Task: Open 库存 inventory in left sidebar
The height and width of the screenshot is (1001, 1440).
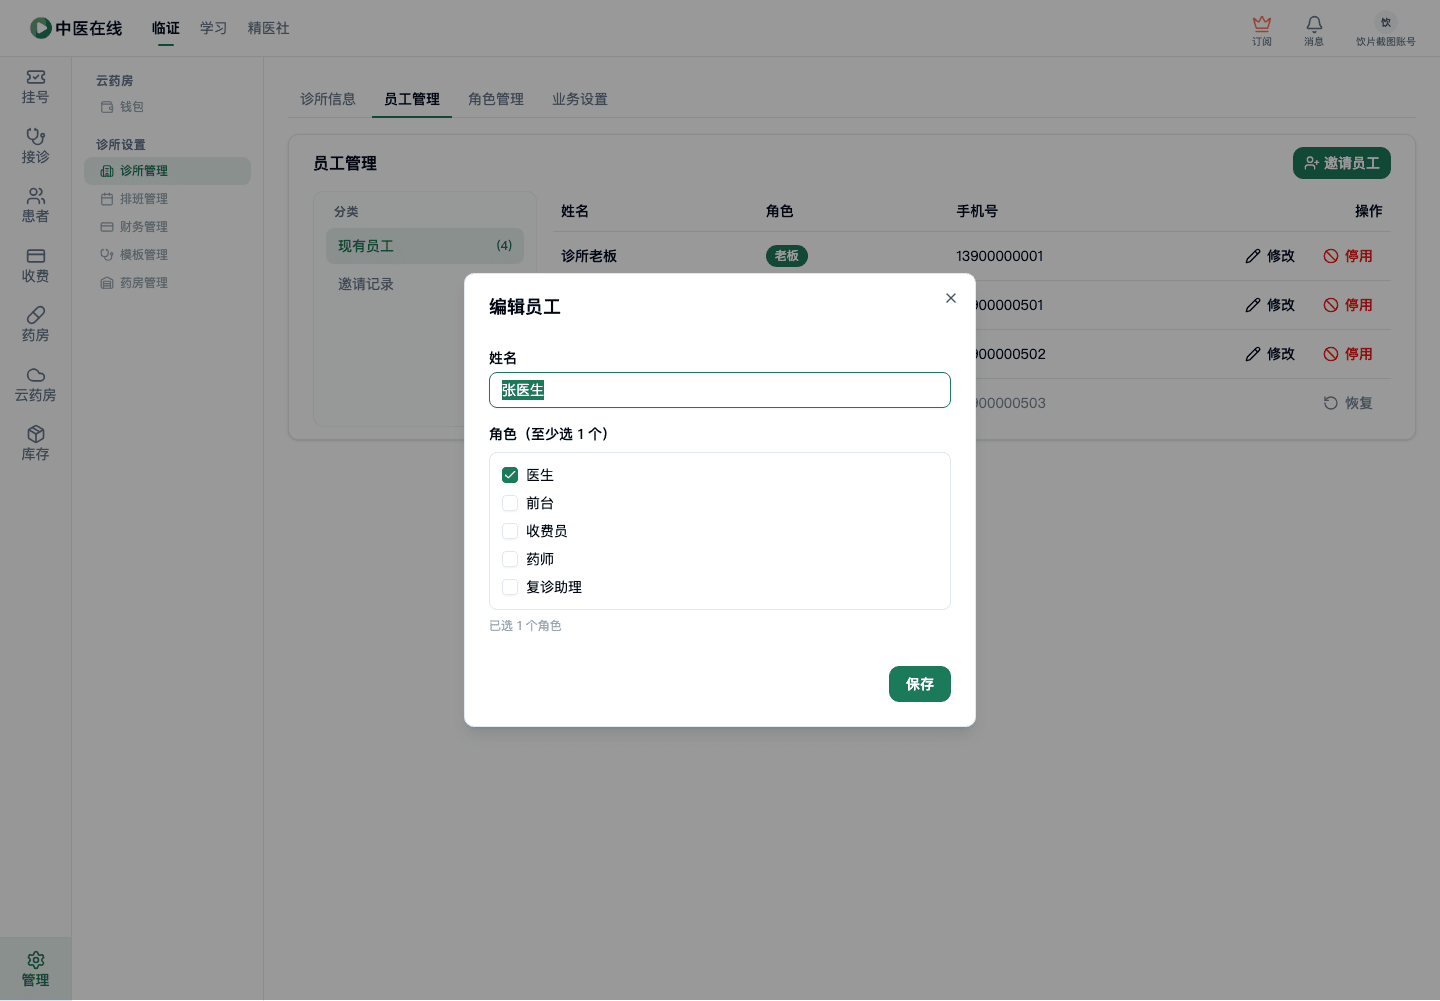Action: [35, 444]
